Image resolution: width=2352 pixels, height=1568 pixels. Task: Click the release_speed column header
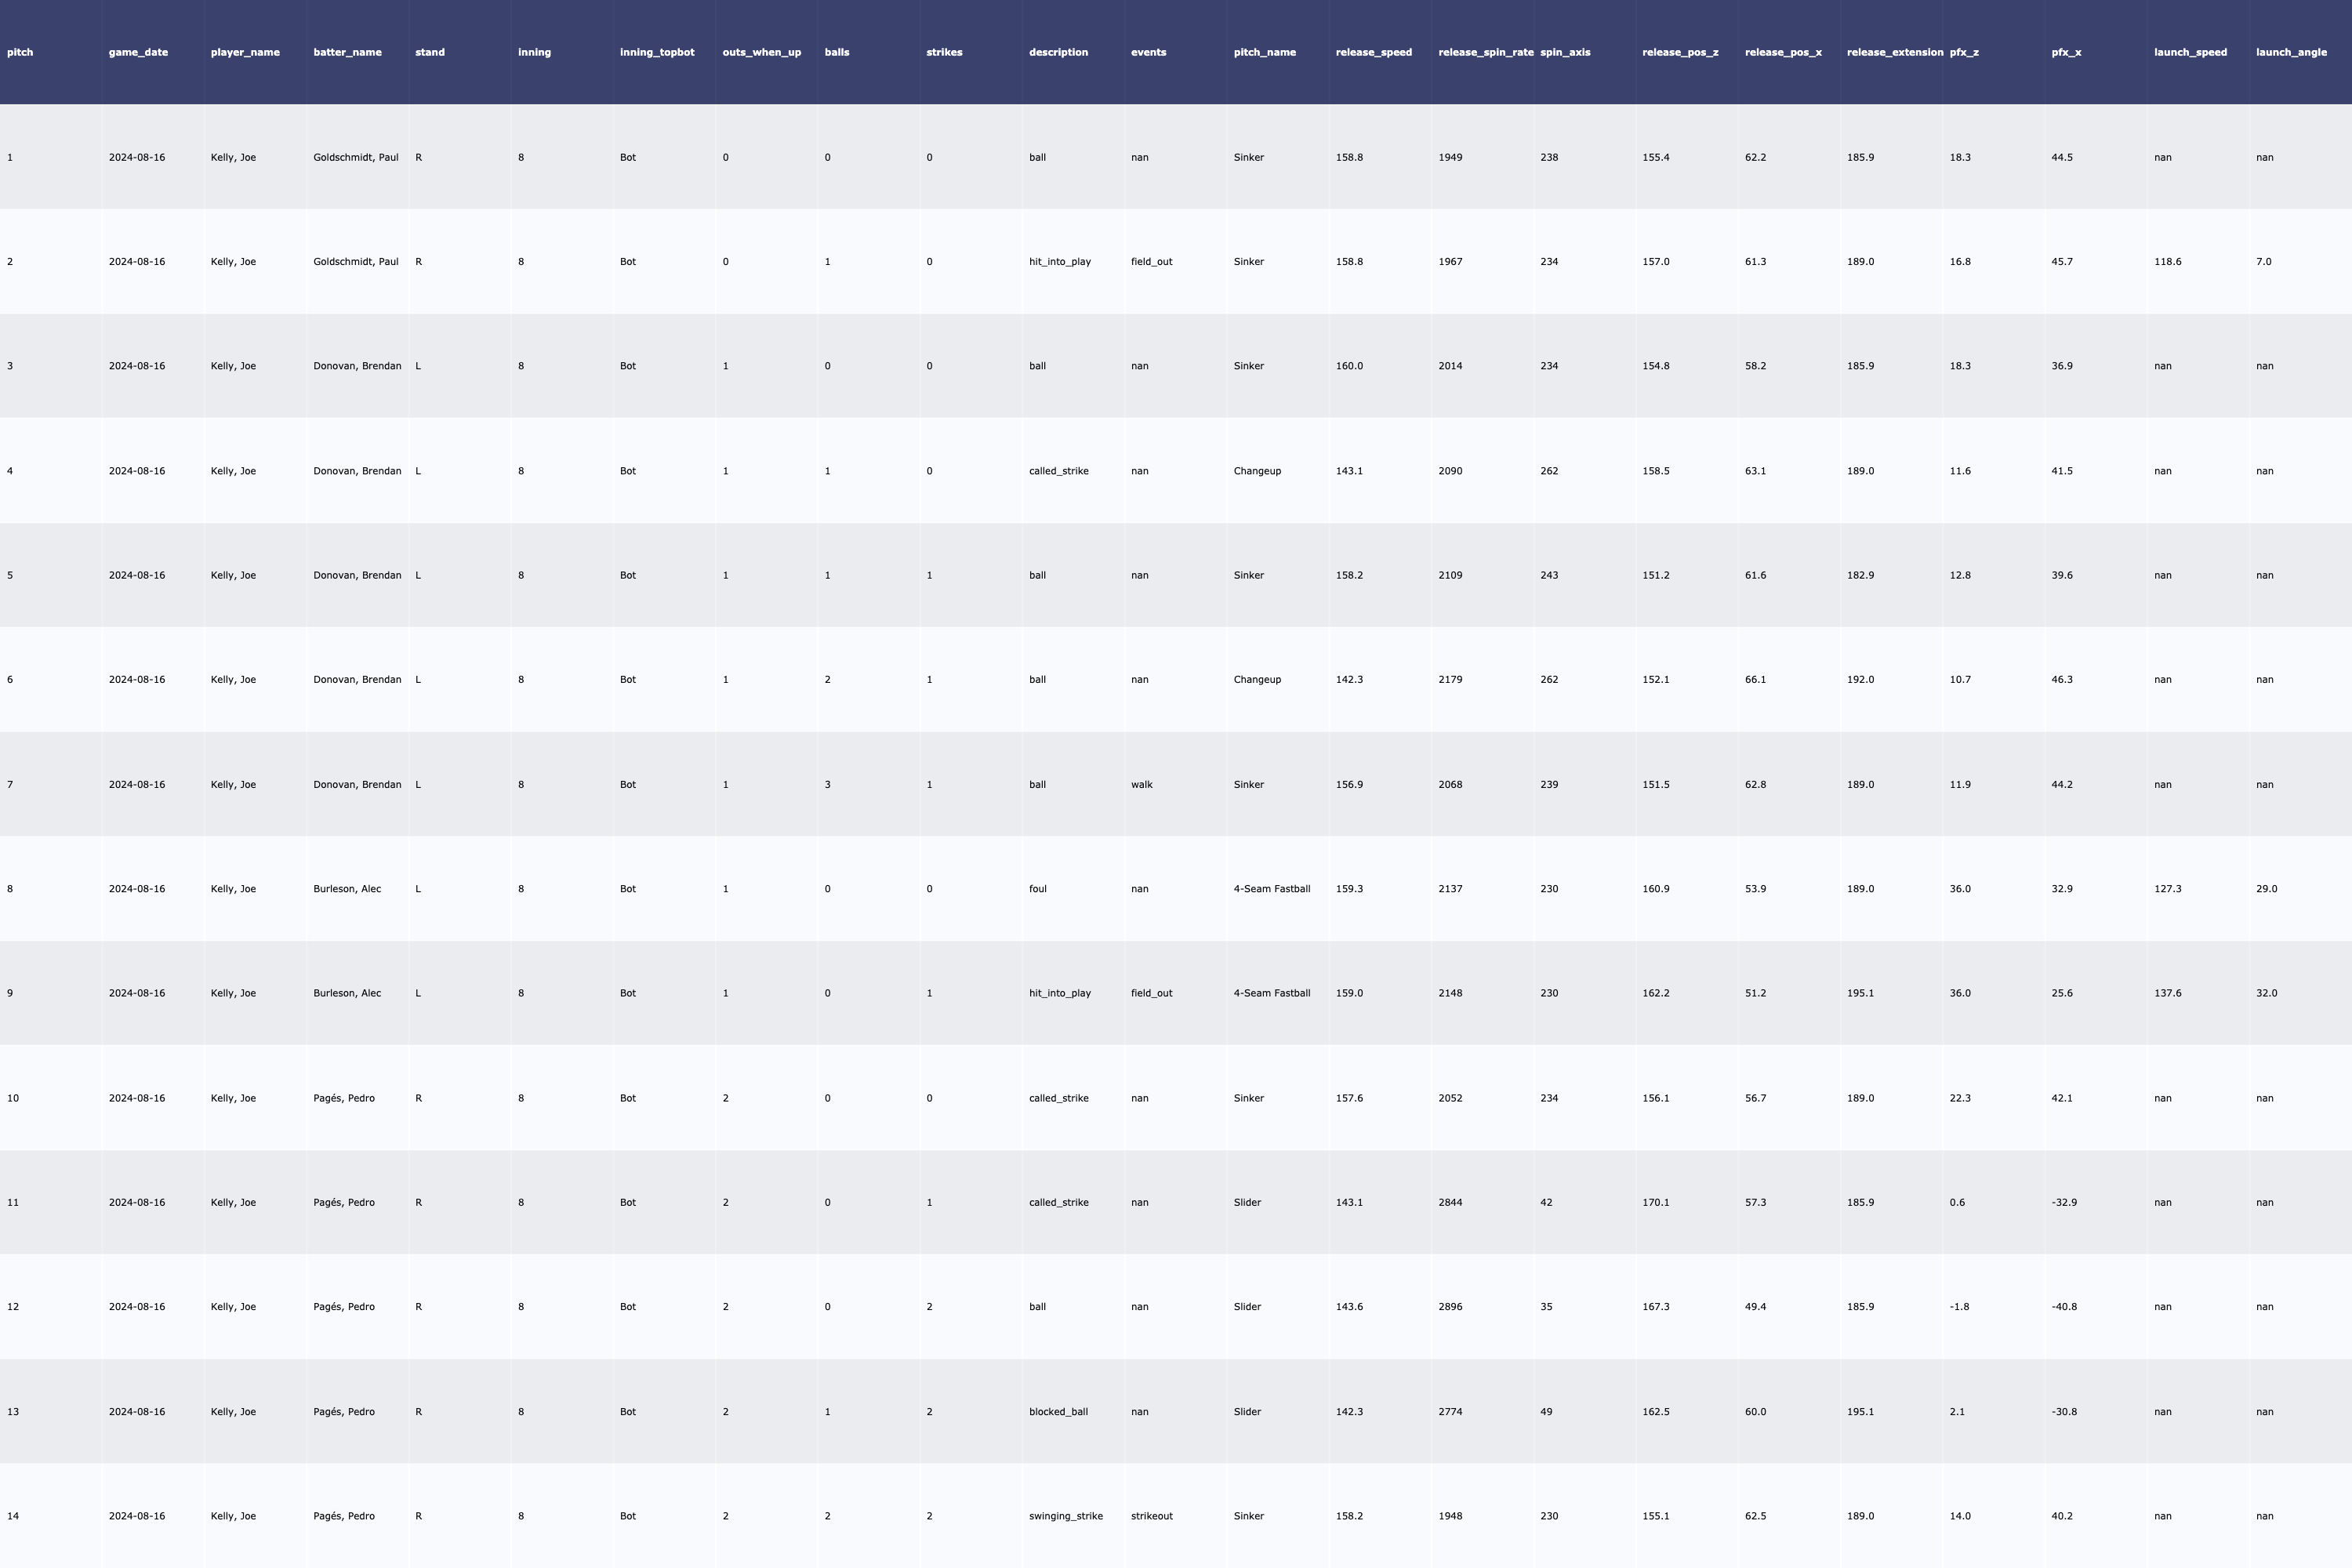tap(1373, 52)
